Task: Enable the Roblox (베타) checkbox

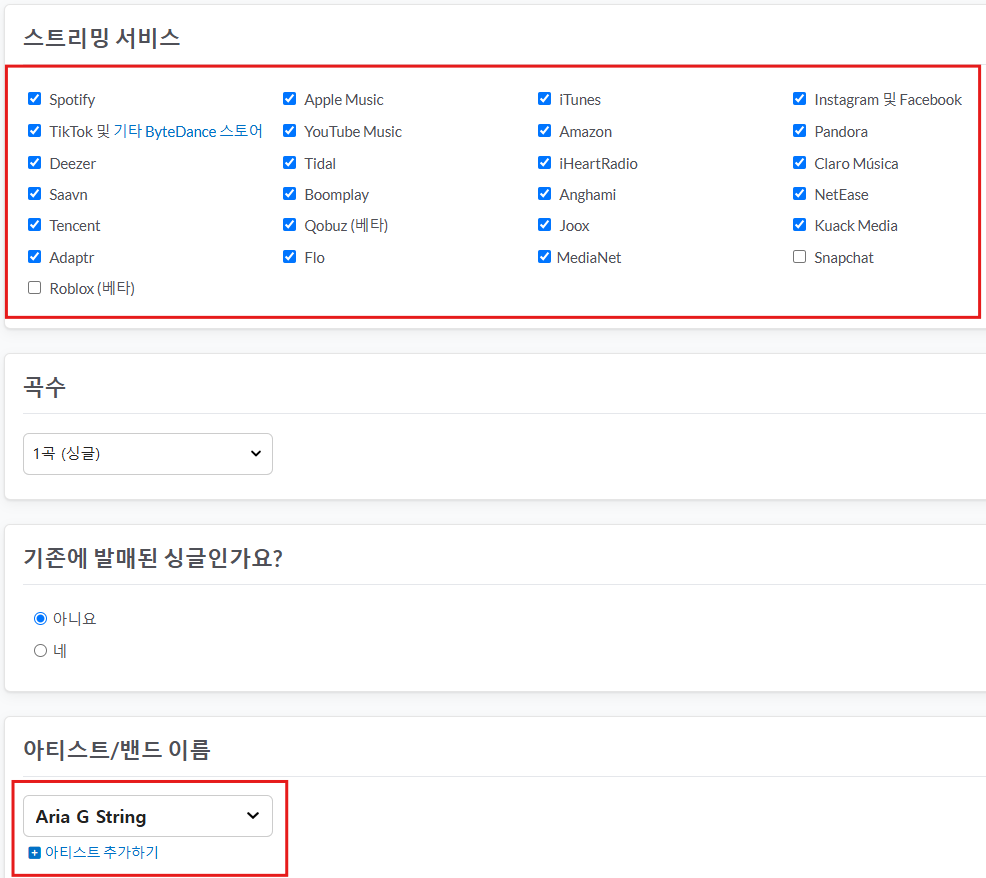Action: 35,287
